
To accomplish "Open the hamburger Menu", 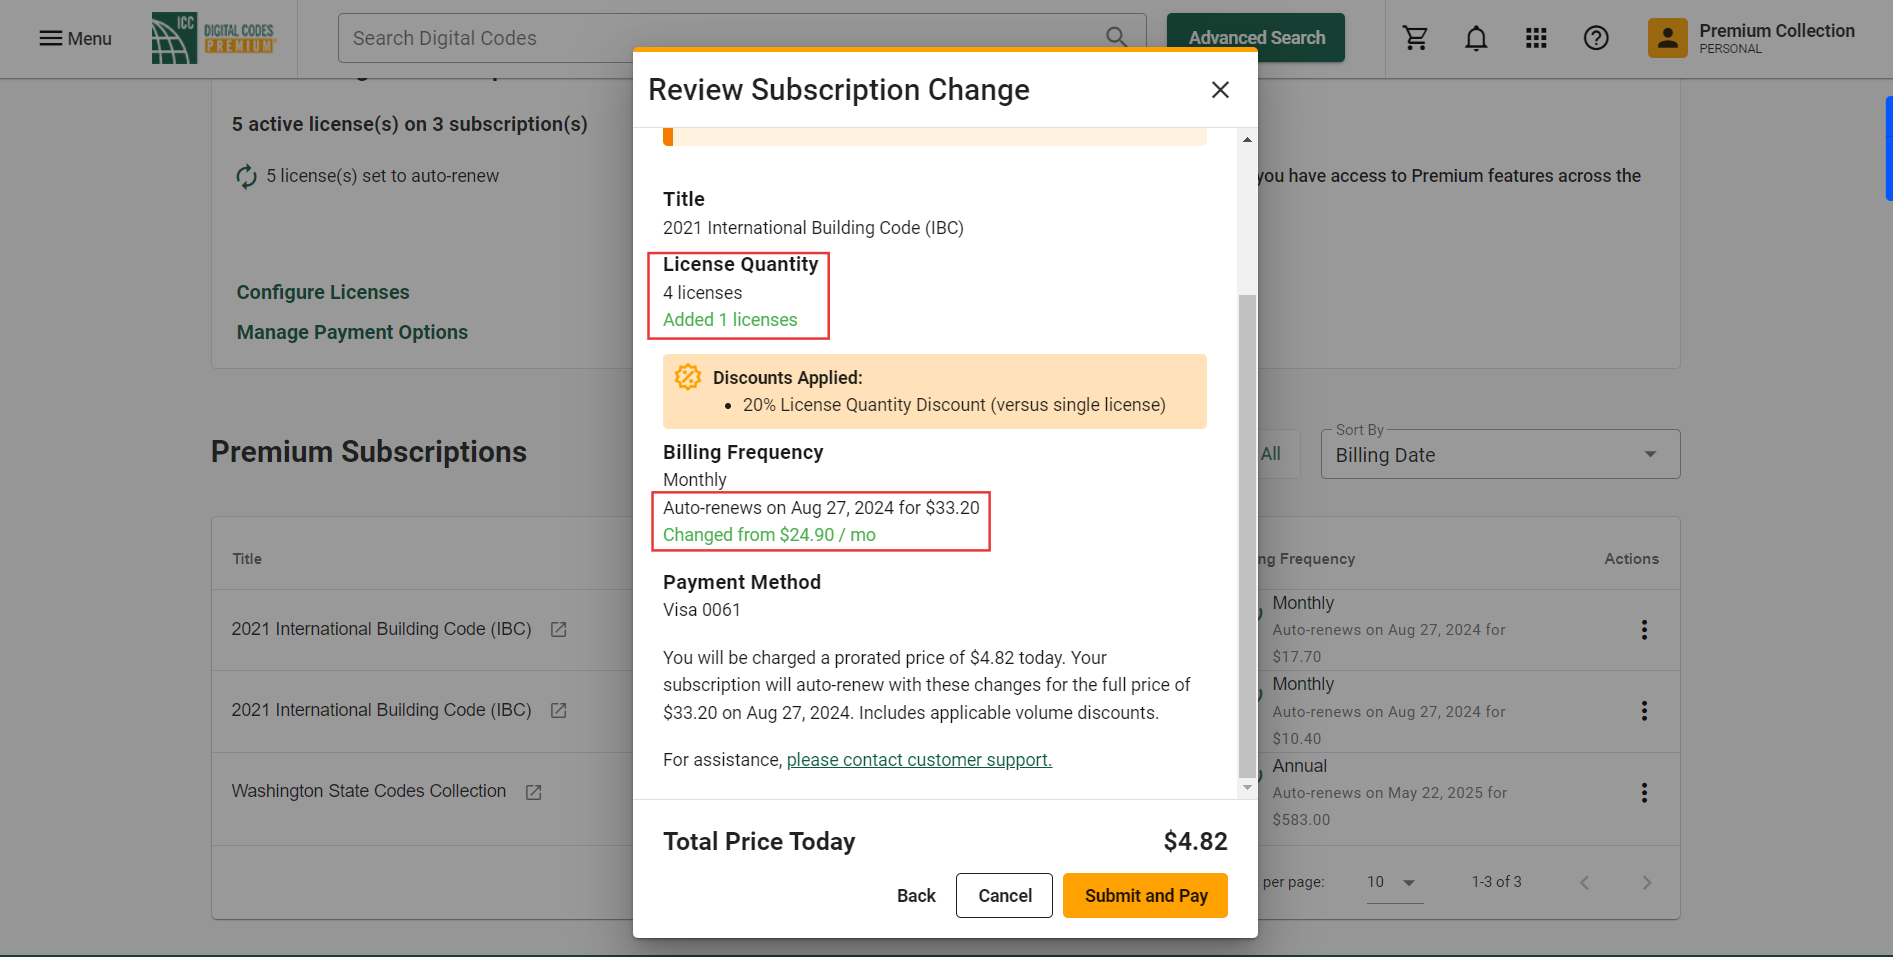I will pyautogui.click(x=75, y=38).
